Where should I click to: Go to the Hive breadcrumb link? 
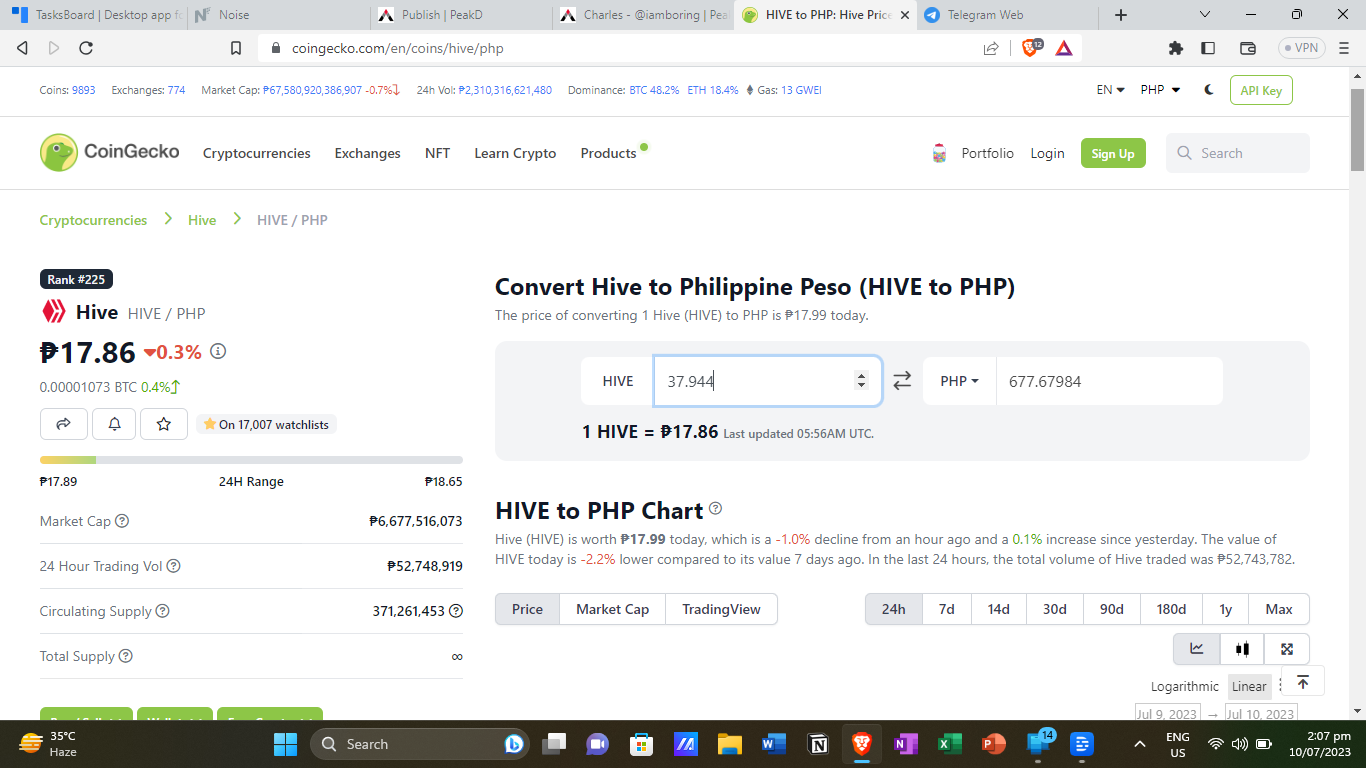pyautogui.click(x=202, y=220)
